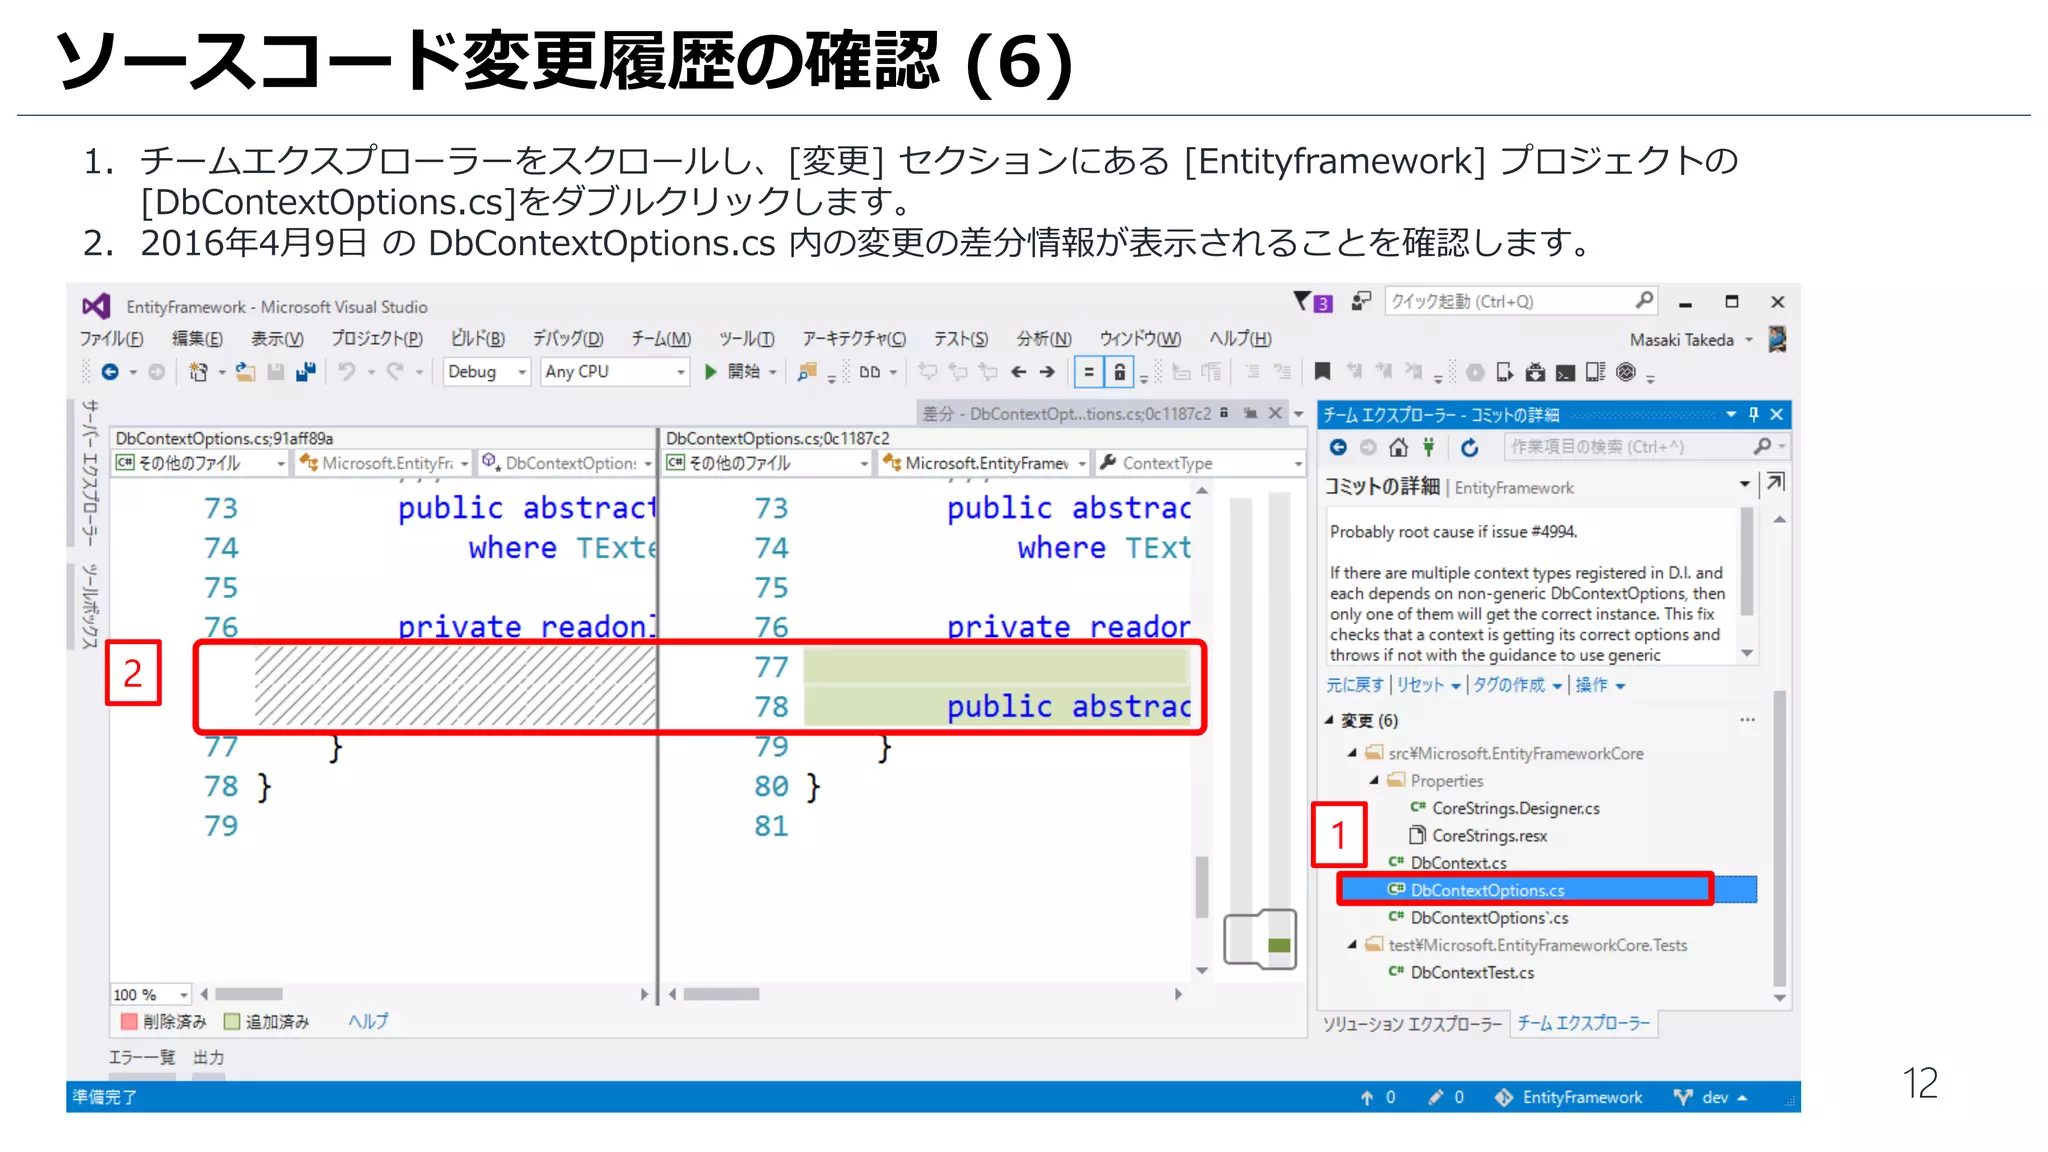Click the クイック起動 search field
This screenshot has width=2048, height=1152.
coord(1521,301)
